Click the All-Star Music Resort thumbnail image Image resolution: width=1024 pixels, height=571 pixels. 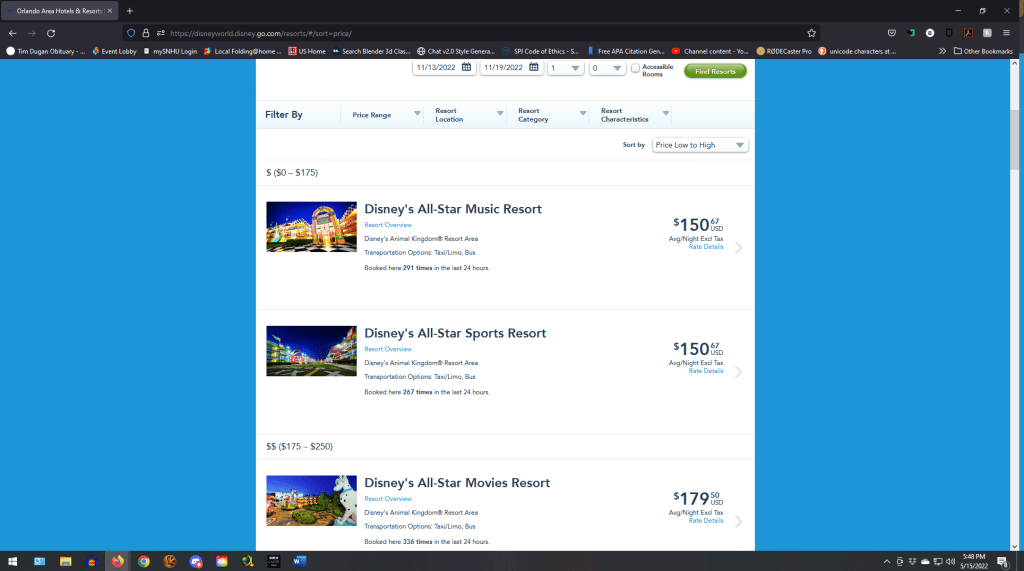pyautogui.click(x=311, y=227)
